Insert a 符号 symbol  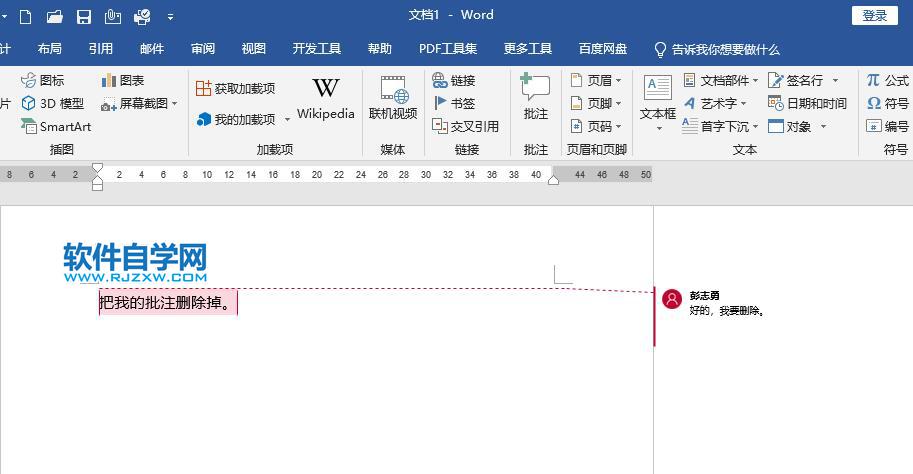[887, 104]
